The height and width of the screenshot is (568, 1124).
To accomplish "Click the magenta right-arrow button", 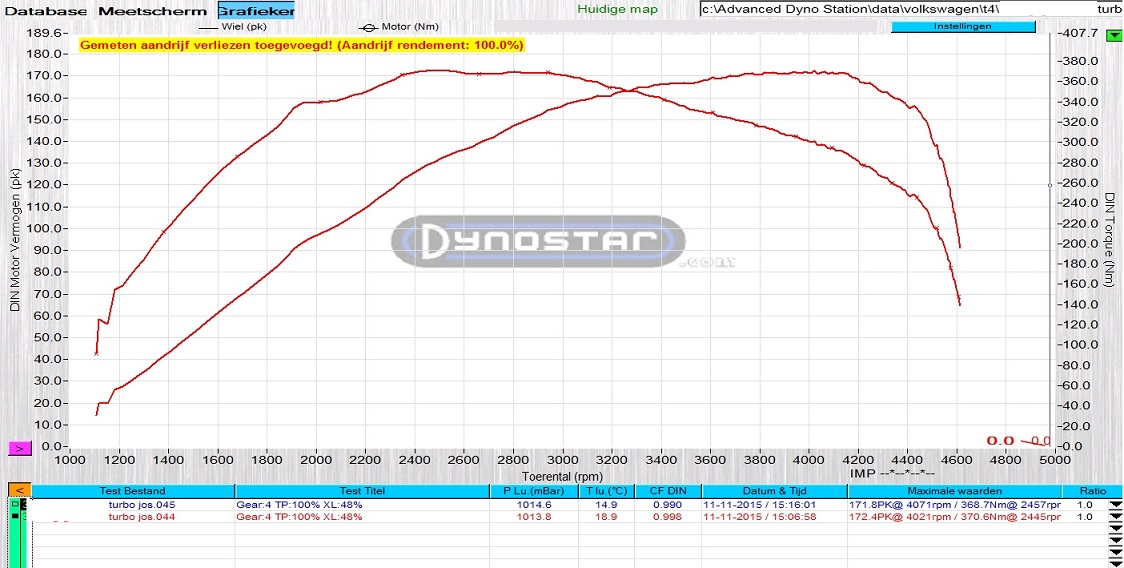I will pyautogui.click(x=22, y=449).
